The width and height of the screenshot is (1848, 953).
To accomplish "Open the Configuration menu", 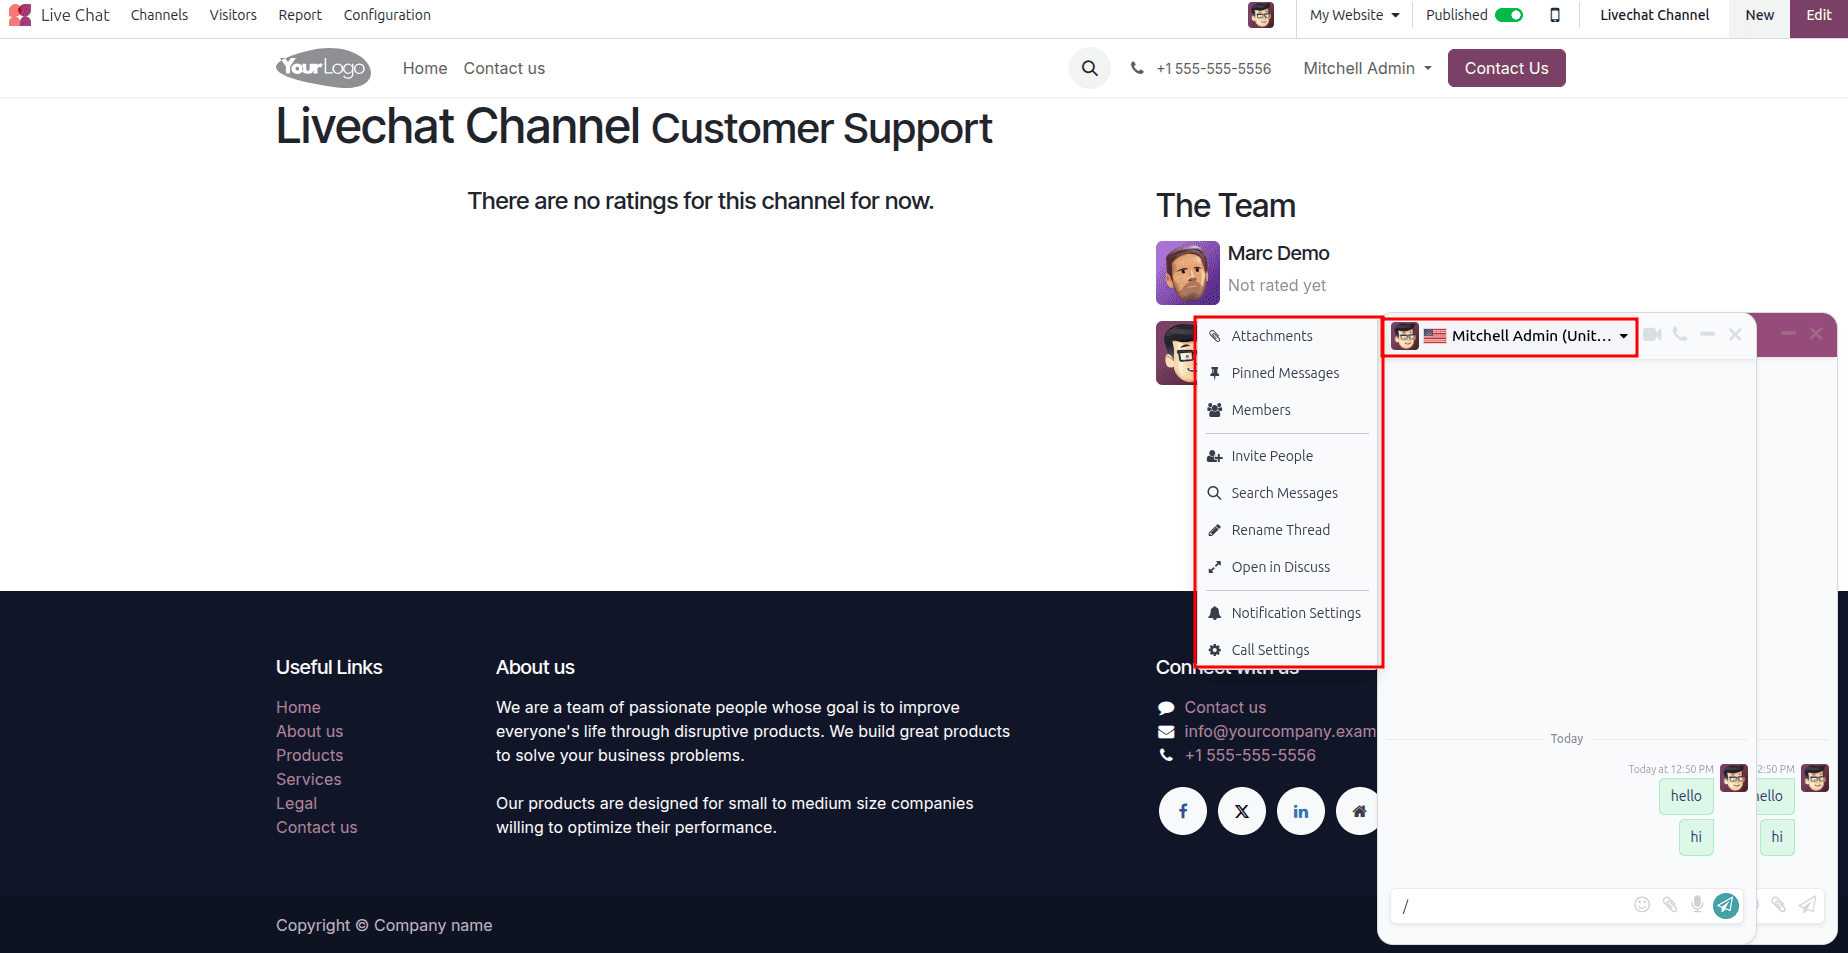I will 387,15.
